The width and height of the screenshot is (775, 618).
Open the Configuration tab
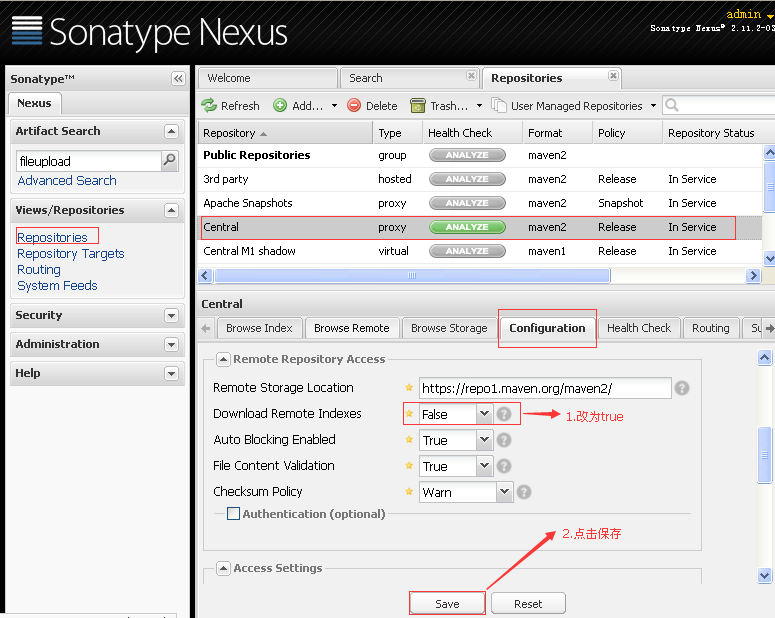point(547,328)
